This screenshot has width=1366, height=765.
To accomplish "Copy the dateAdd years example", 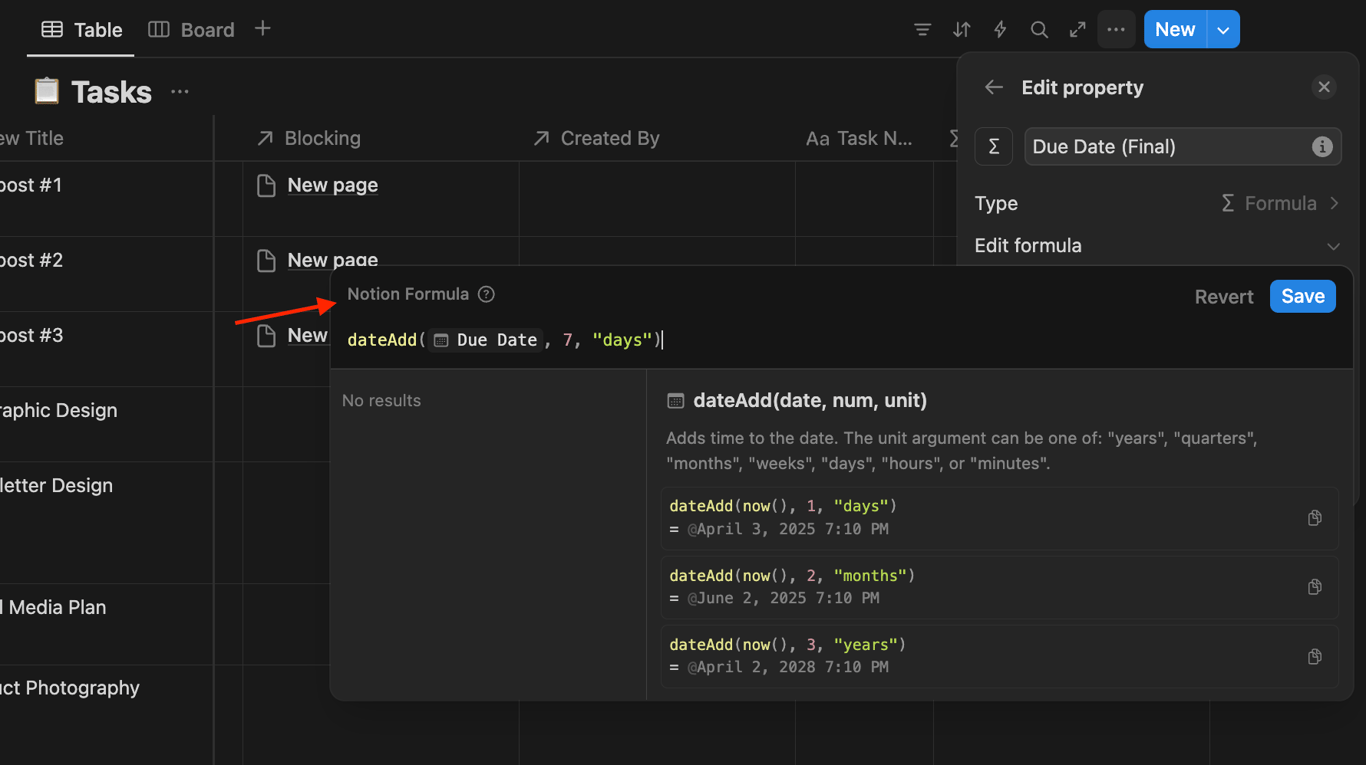I will point(1315,657).
